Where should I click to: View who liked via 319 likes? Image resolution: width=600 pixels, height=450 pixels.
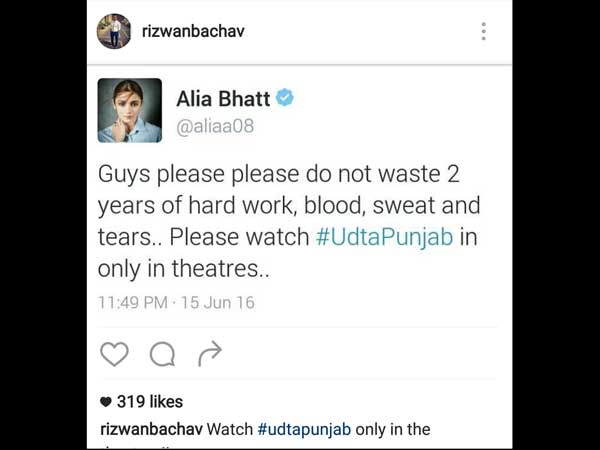click(x=150, y=402)
